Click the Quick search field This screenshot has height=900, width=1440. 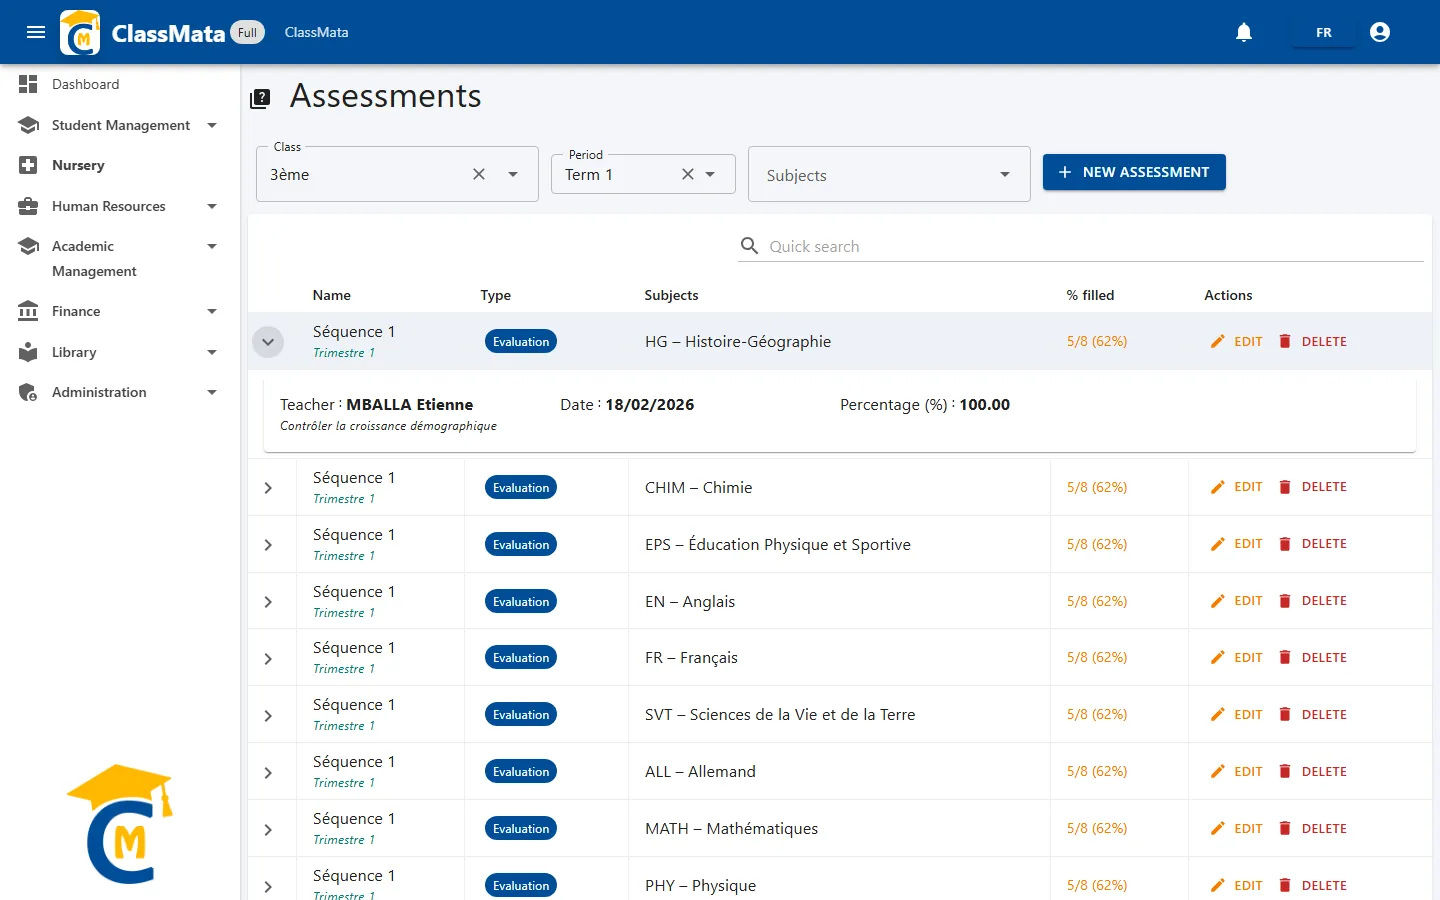click(1080, 246)
